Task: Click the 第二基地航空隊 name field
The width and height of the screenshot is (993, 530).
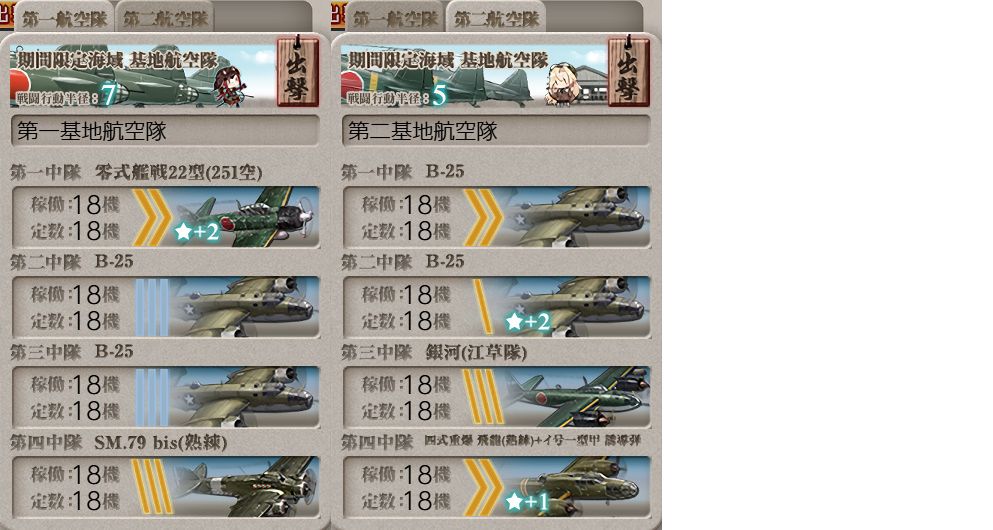Action: point(496,131)
